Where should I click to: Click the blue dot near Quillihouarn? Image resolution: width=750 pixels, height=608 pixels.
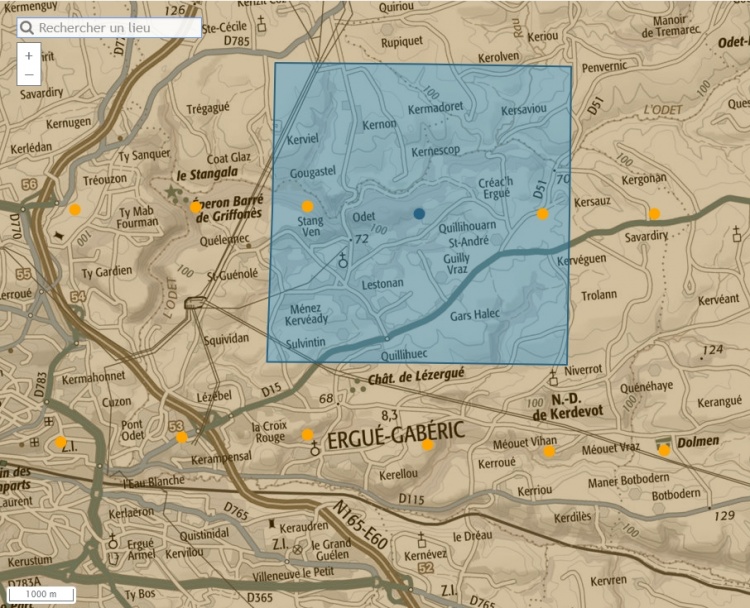(x=419, y=213)
